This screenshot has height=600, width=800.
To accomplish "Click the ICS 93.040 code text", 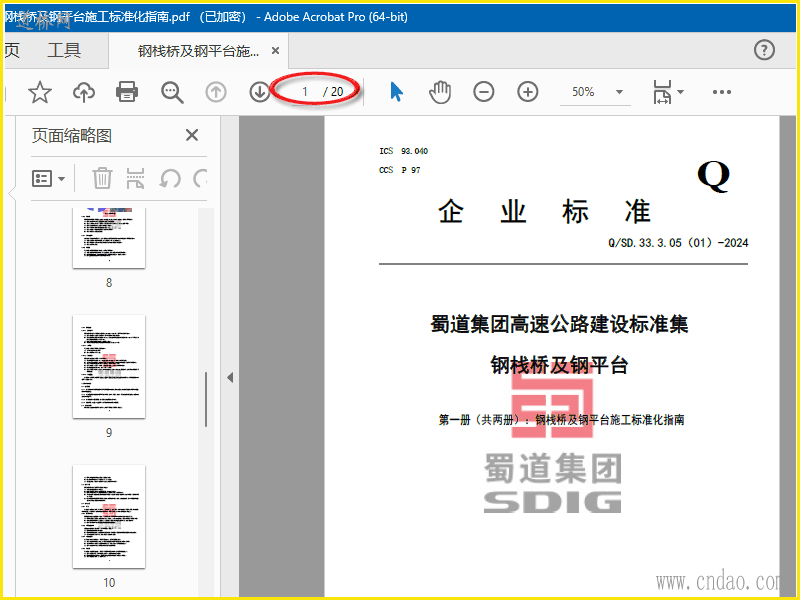I will 404,151.
